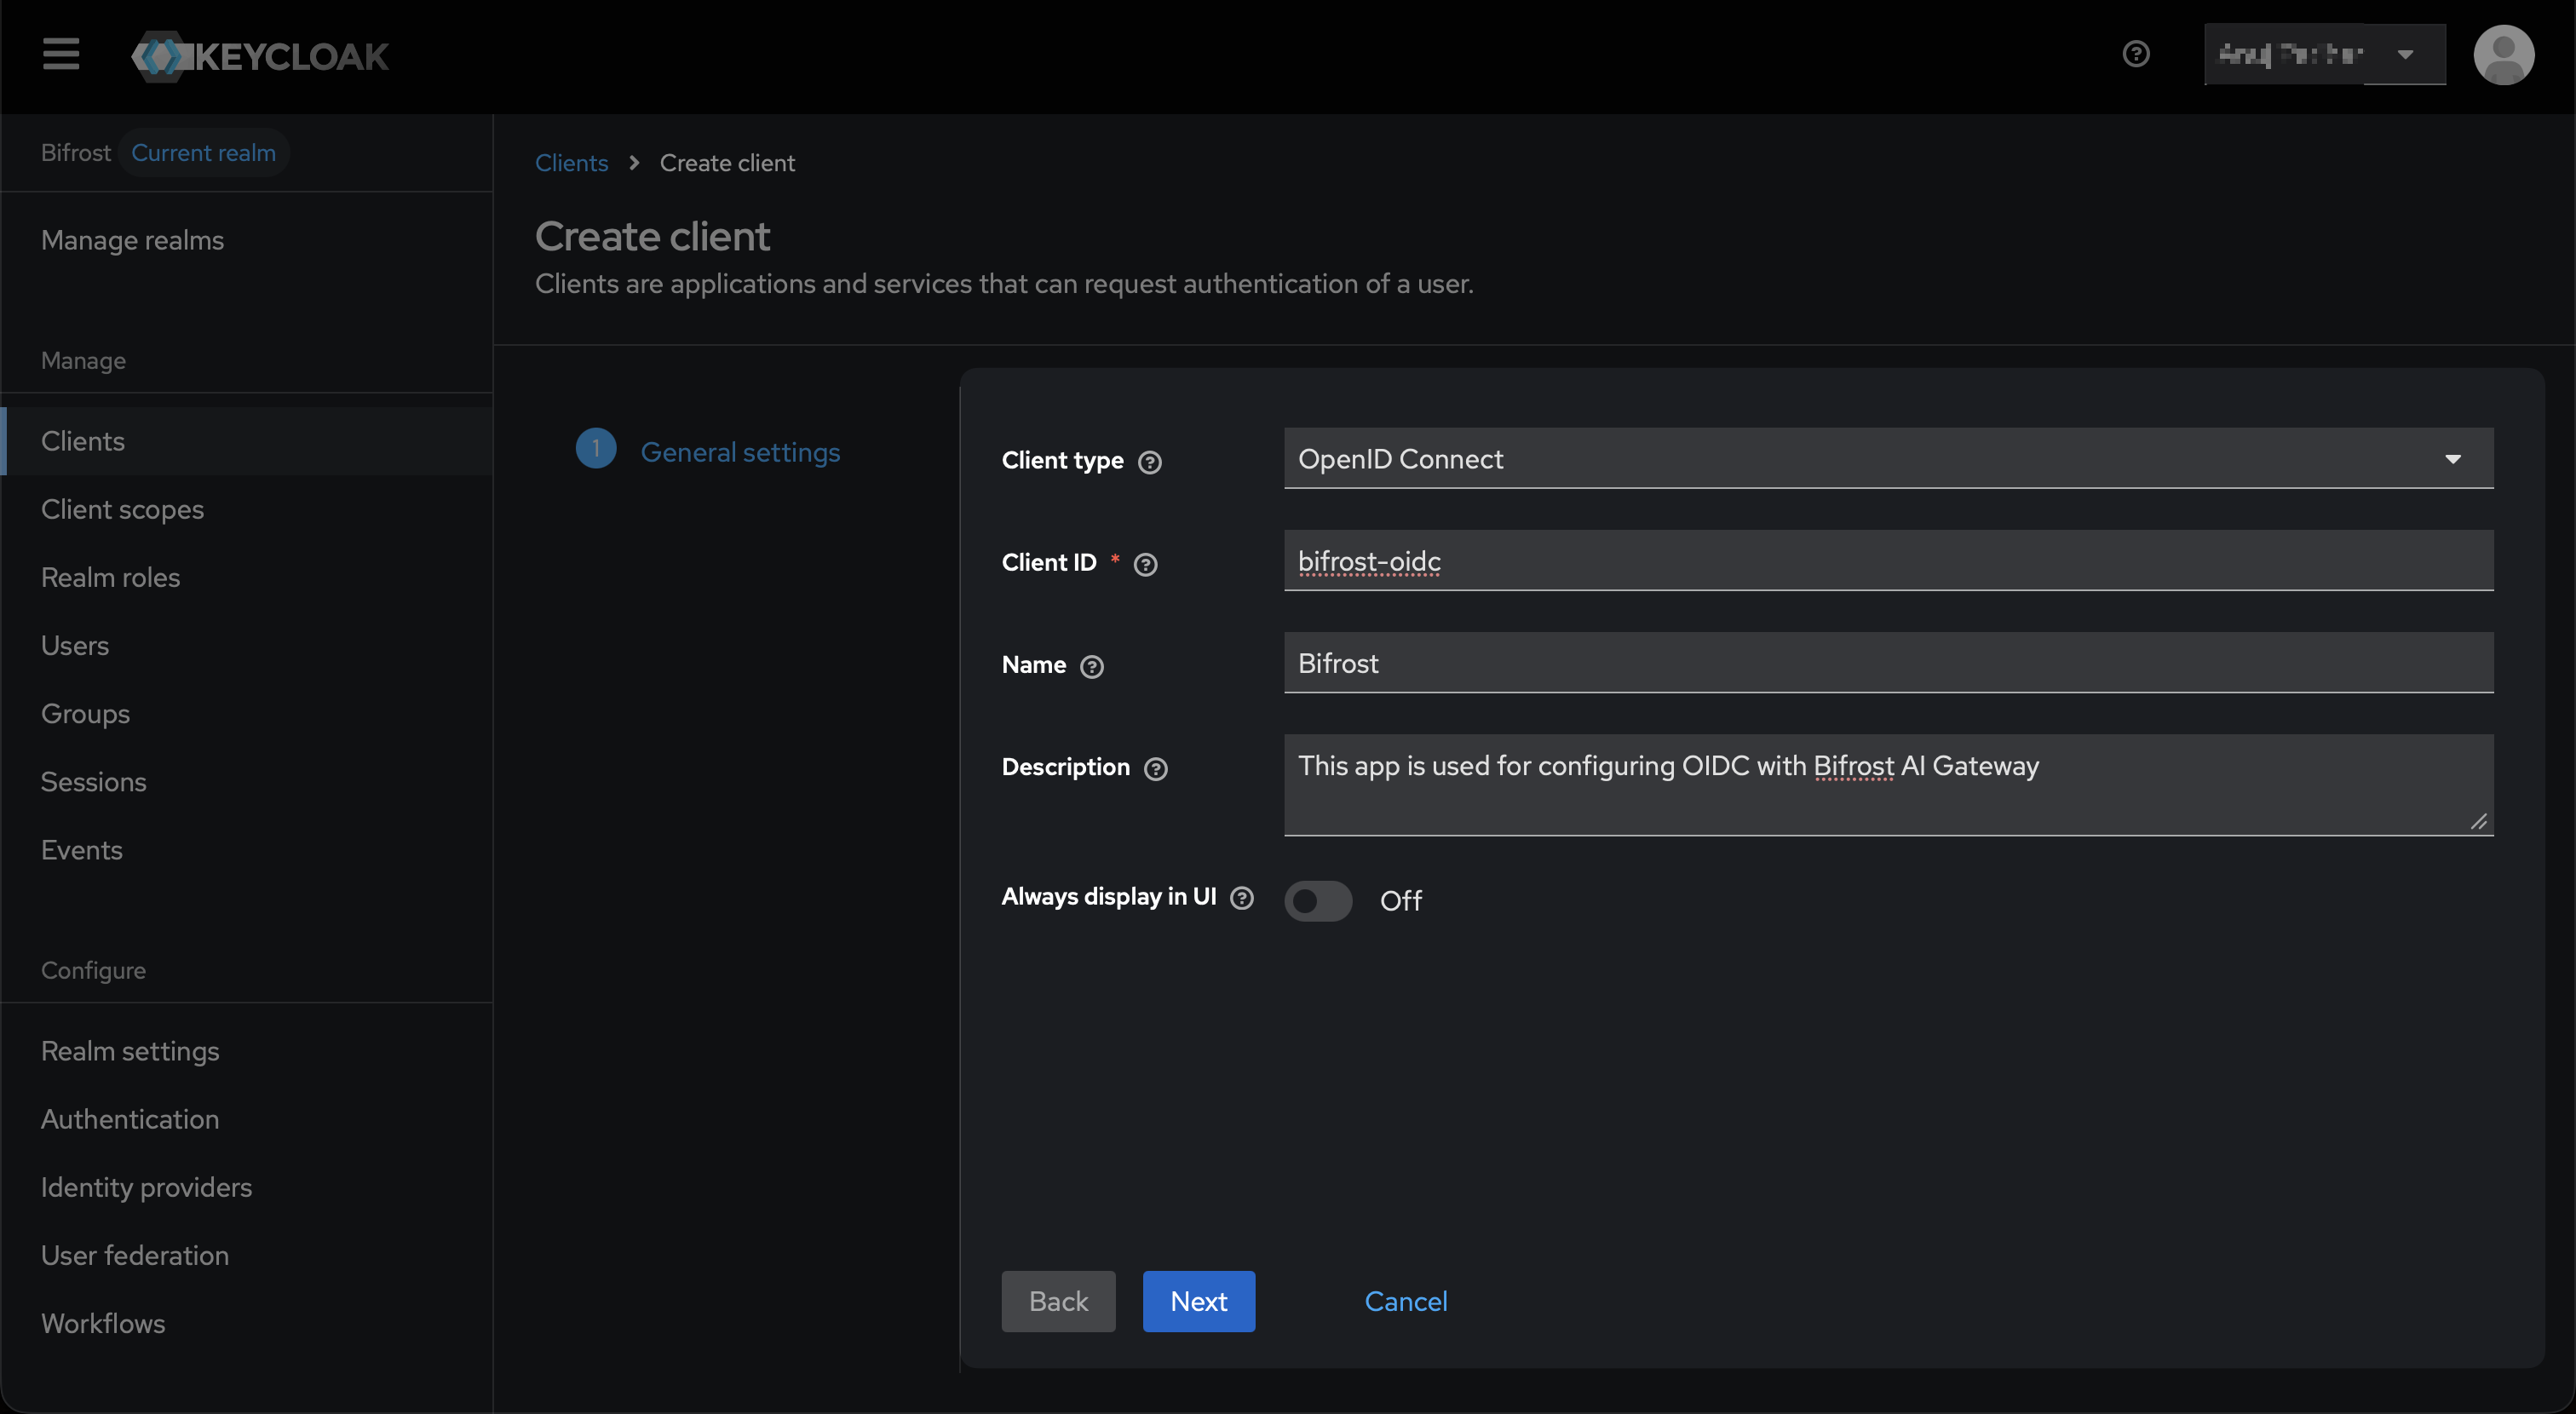Click the Next button
This screenshot has height=1414, width=2576.
tap(1198, 1301)
